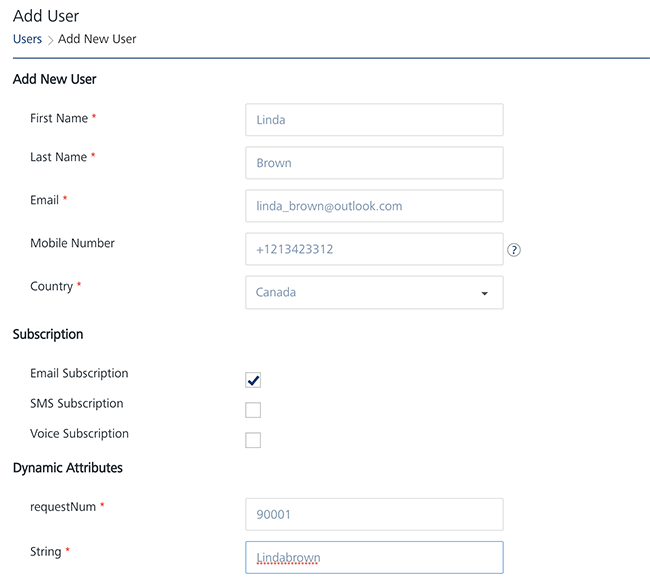Click the breadcrumb chevron separator
Image resolution: width=650 pixels, height=585 pixels.
point(50,40)
